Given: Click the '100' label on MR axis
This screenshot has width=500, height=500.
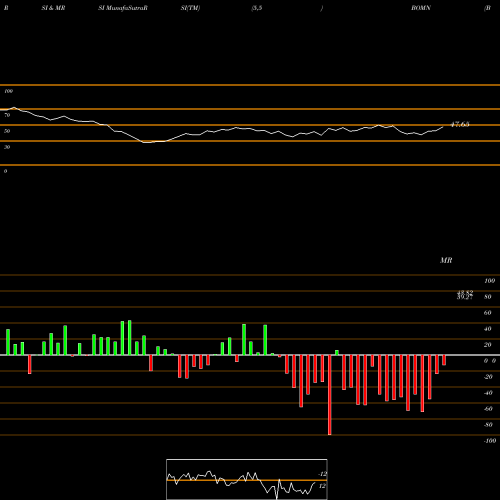Looking at the screenshot, I should tap(489, 281).
